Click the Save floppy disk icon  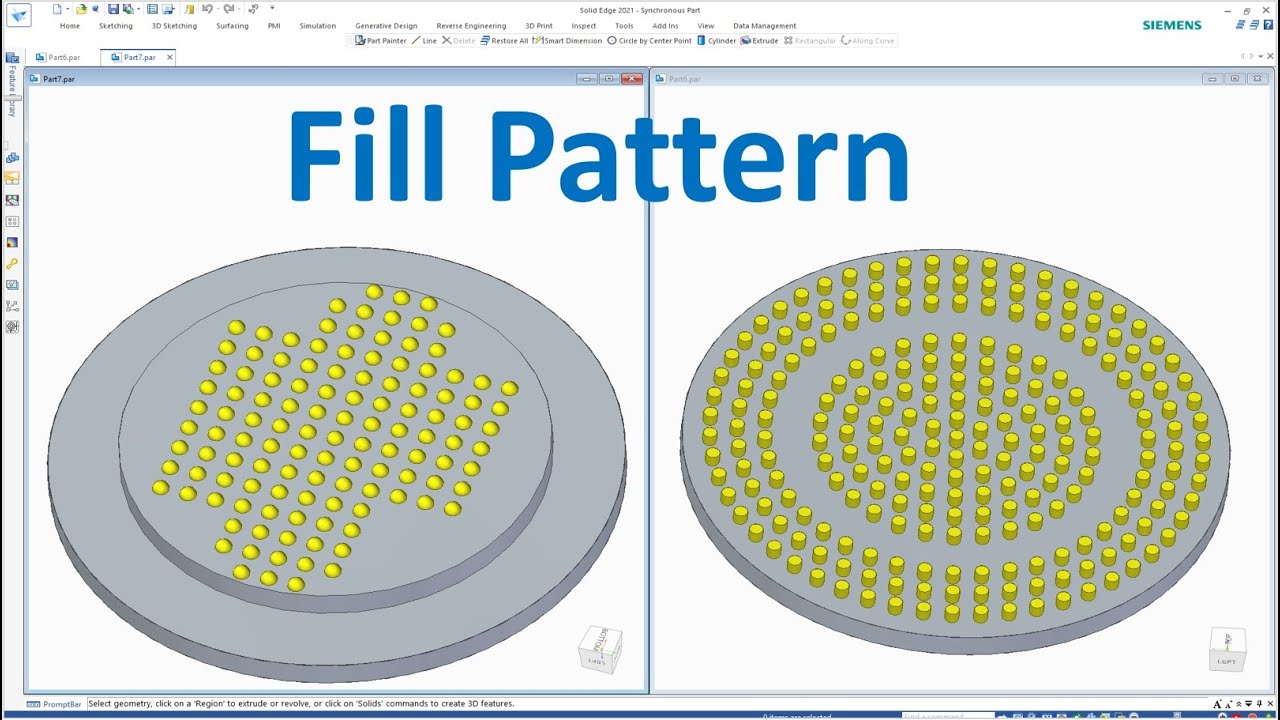coord(113,9)
